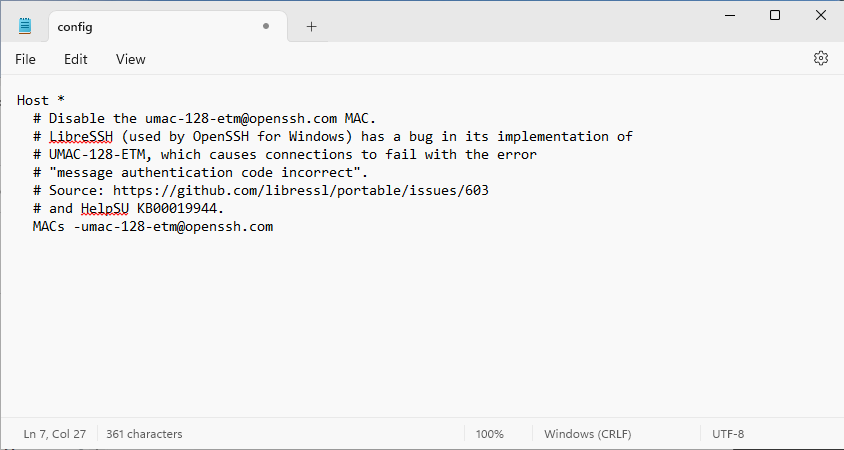This screenshot has width=844, height=450.
Task: Close the Notepad window
Action: coord(820,15)
